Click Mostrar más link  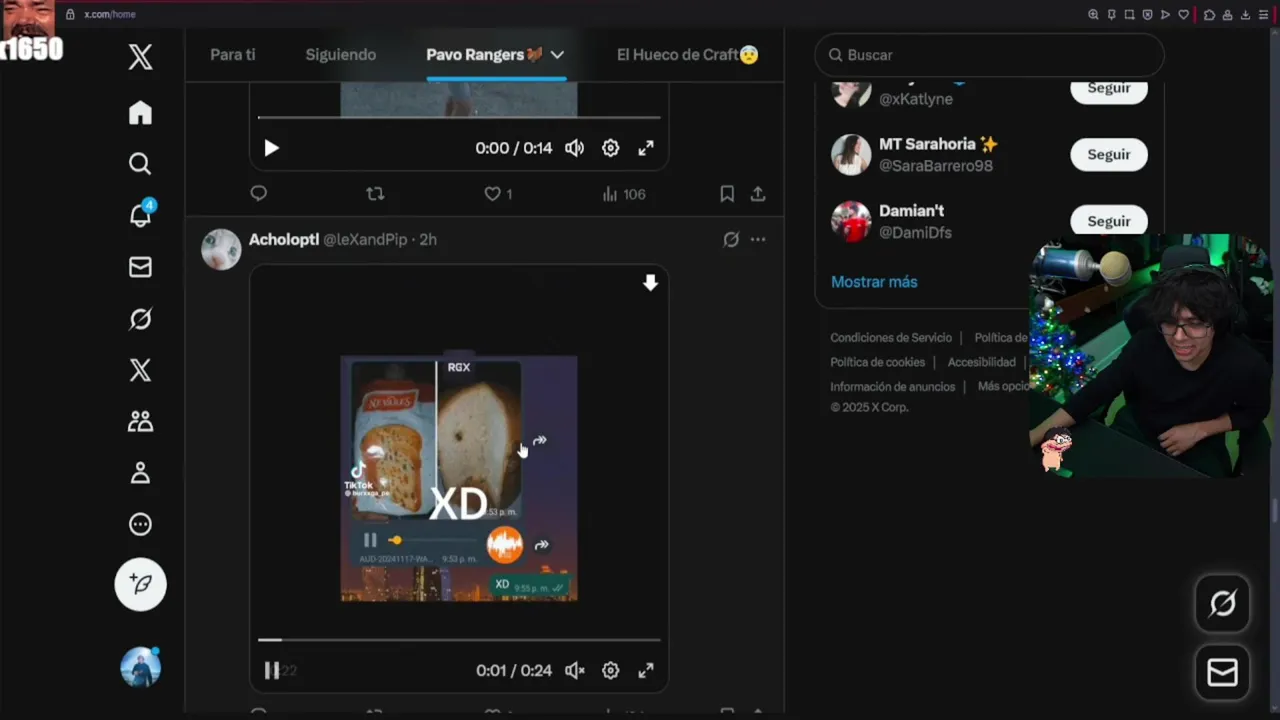click(874, 282)
